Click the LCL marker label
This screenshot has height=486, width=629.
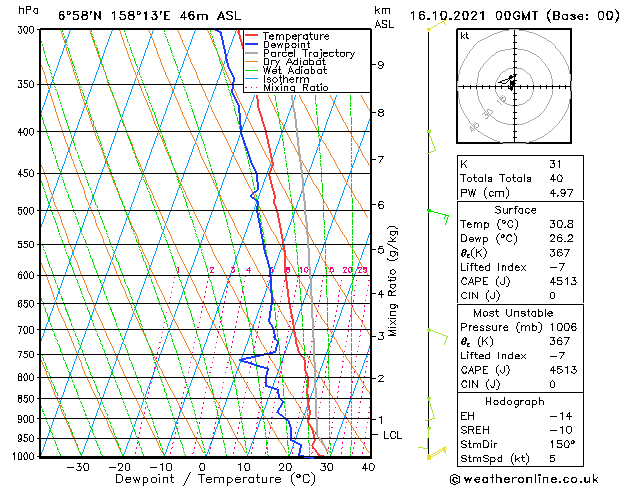392,435
